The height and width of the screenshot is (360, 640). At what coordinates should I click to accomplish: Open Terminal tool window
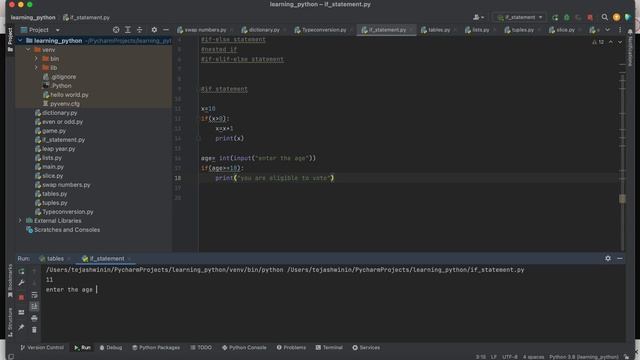click(329, 347)
